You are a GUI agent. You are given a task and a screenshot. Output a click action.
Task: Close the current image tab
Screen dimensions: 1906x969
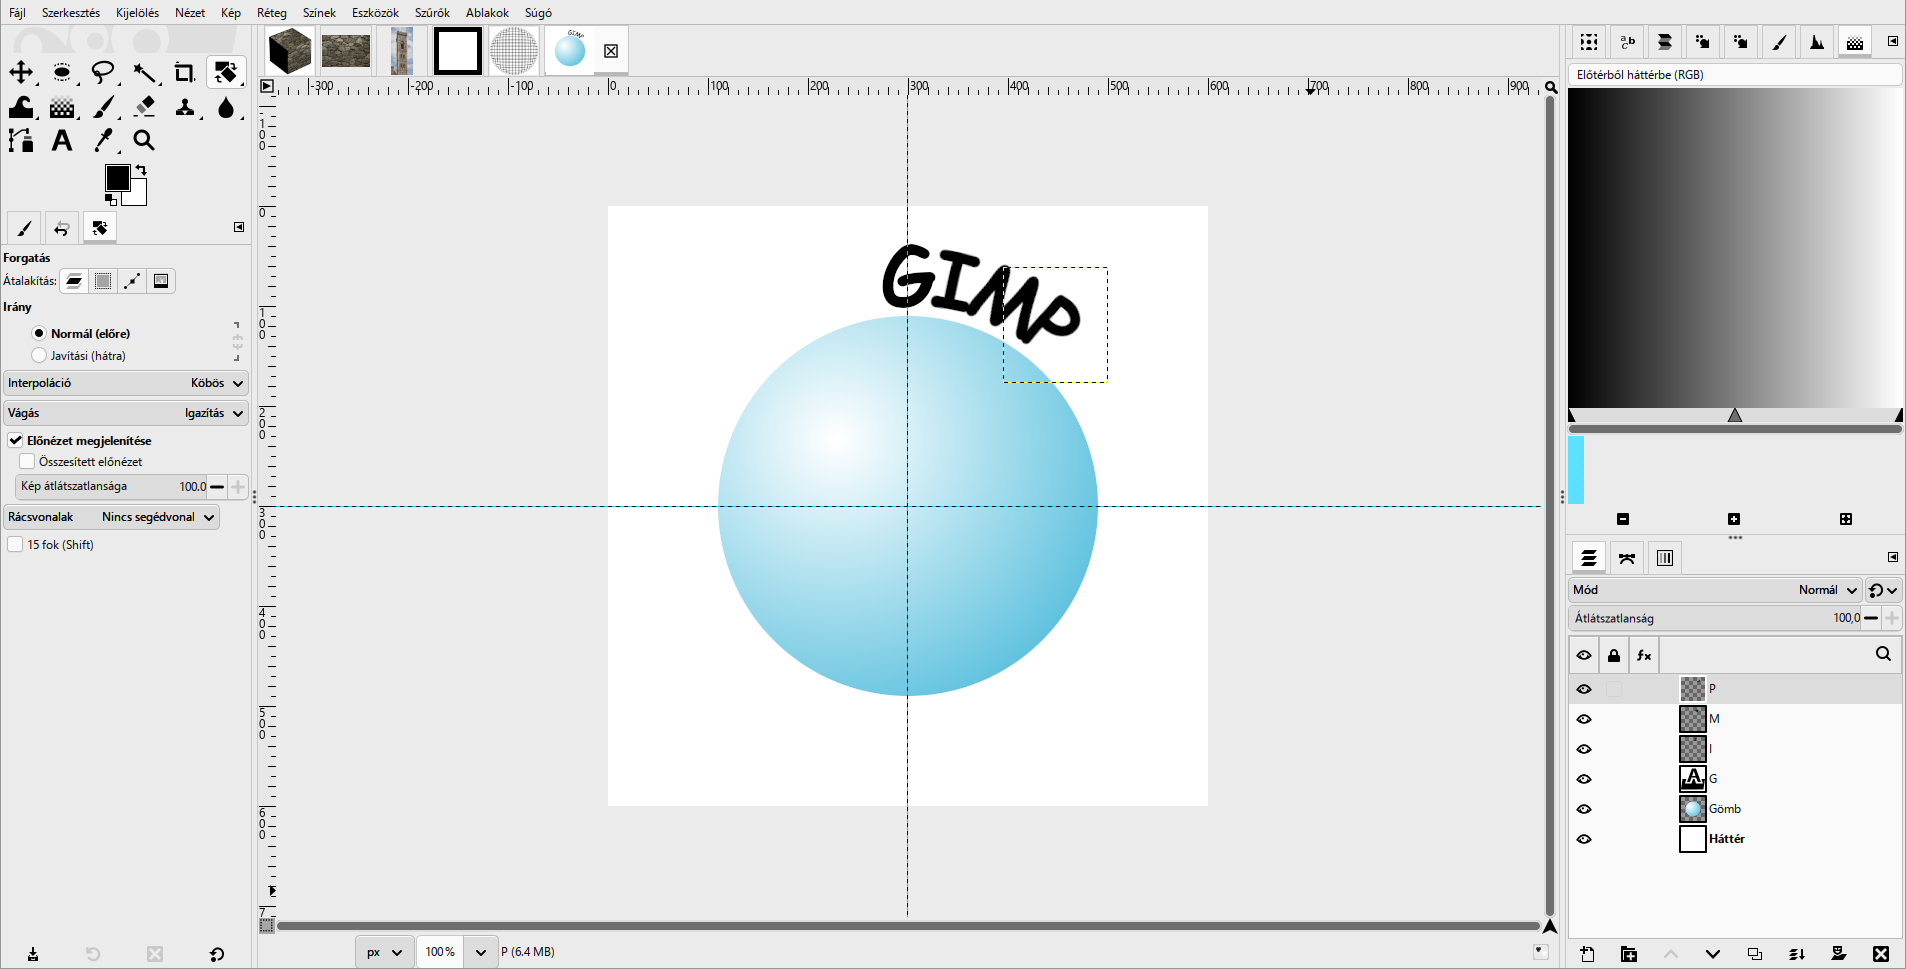pyautogui.click(x=611, y=51)
